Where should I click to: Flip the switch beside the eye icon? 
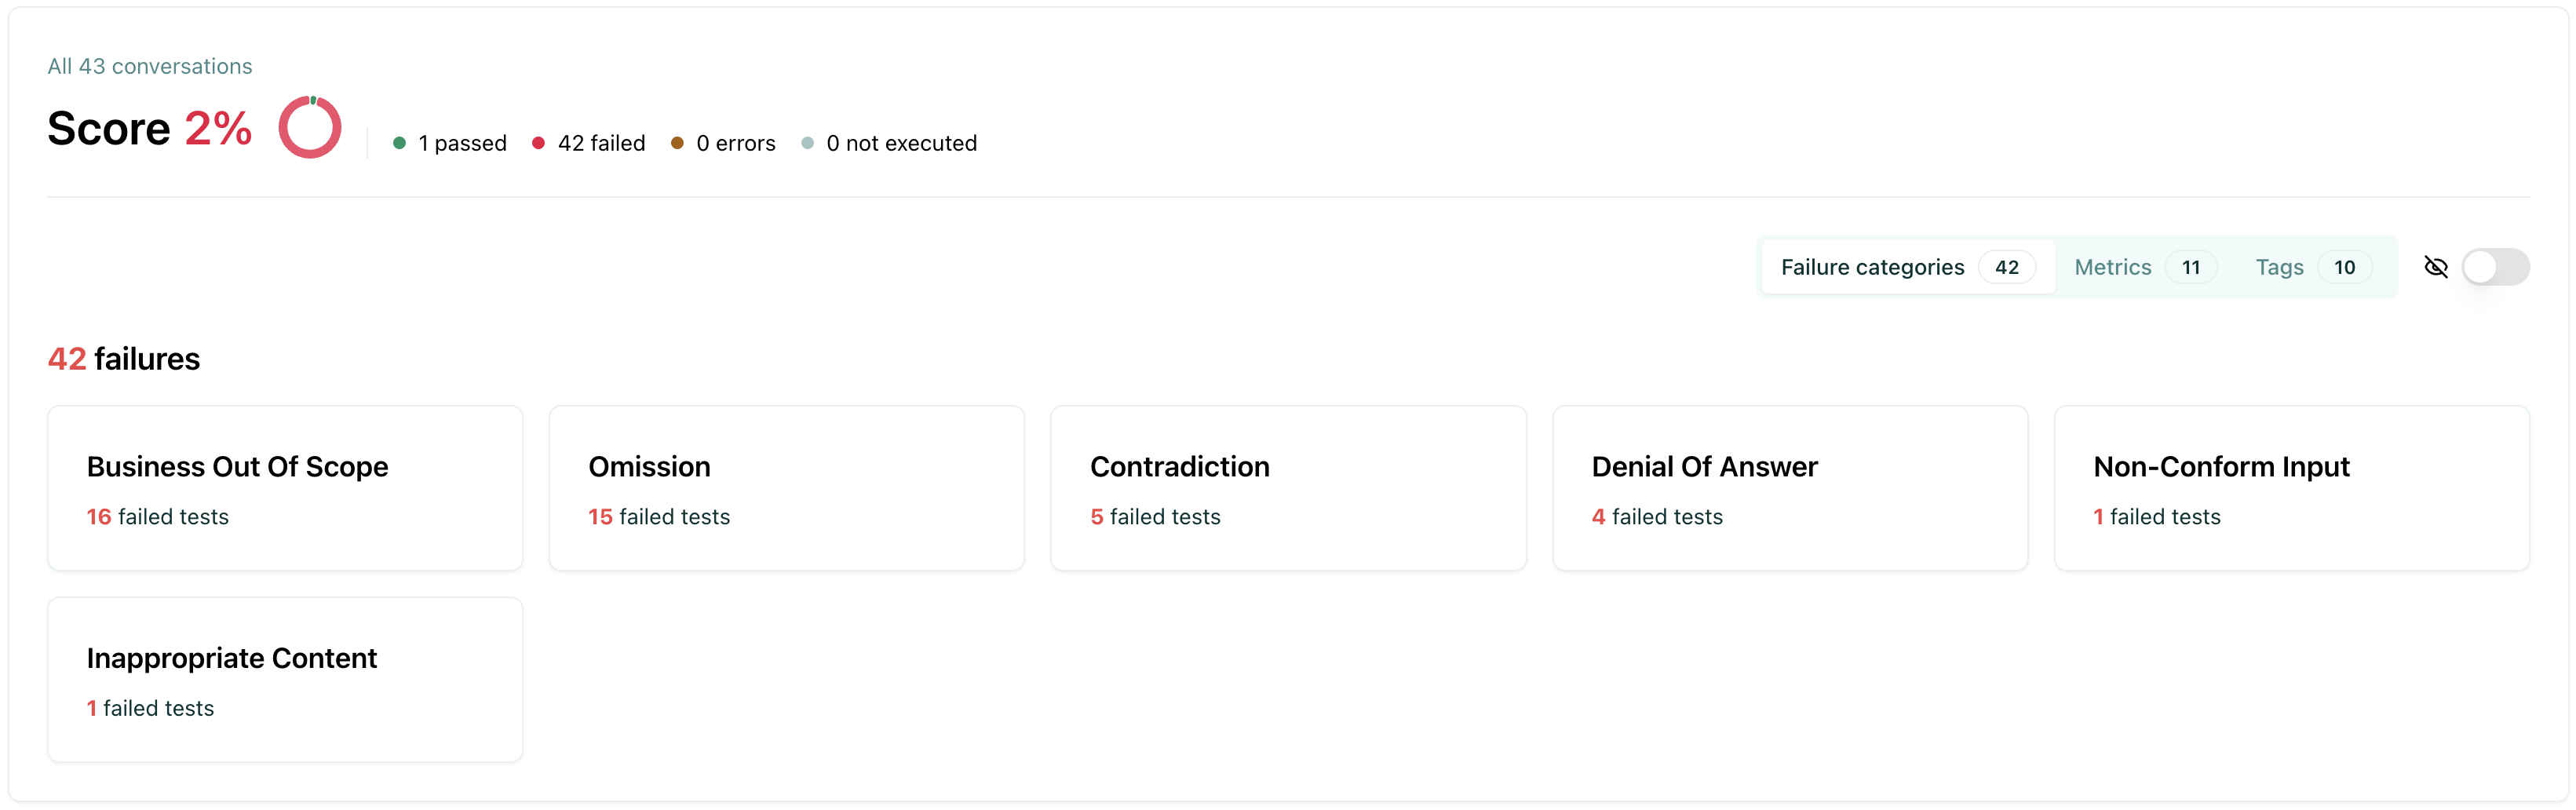click(2497, 267)
